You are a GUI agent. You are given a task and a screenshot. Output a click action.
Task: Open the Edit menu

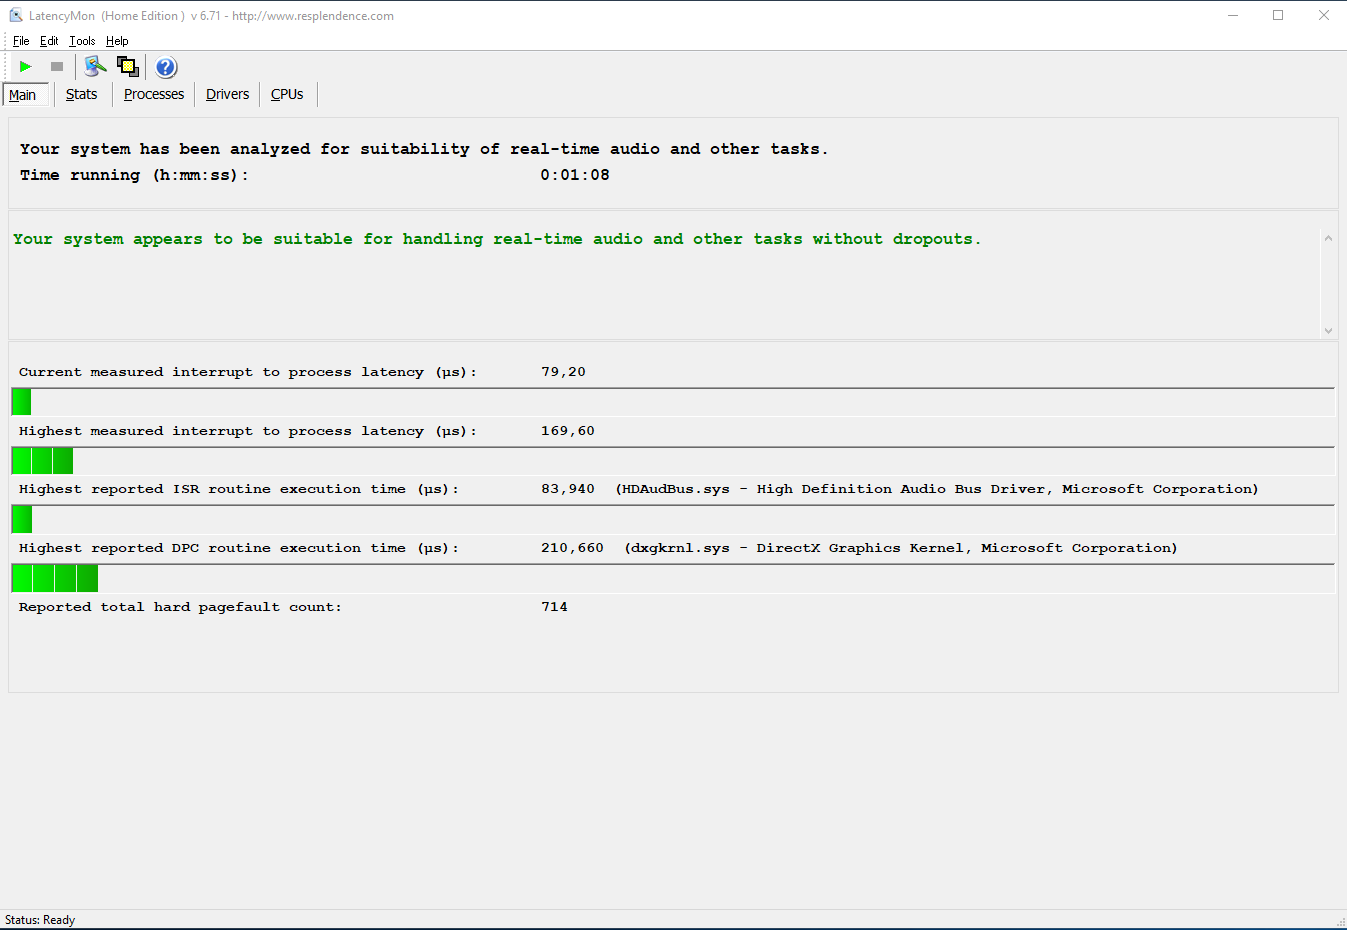49,41
